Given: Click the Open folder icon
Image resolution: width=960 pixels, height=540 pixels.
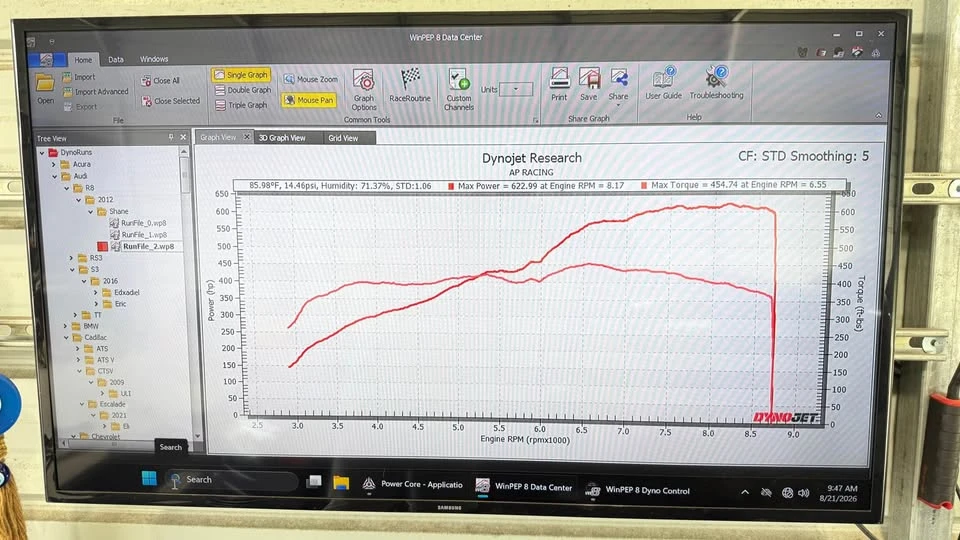Looking at the screenshot, I should coord(45,83).
